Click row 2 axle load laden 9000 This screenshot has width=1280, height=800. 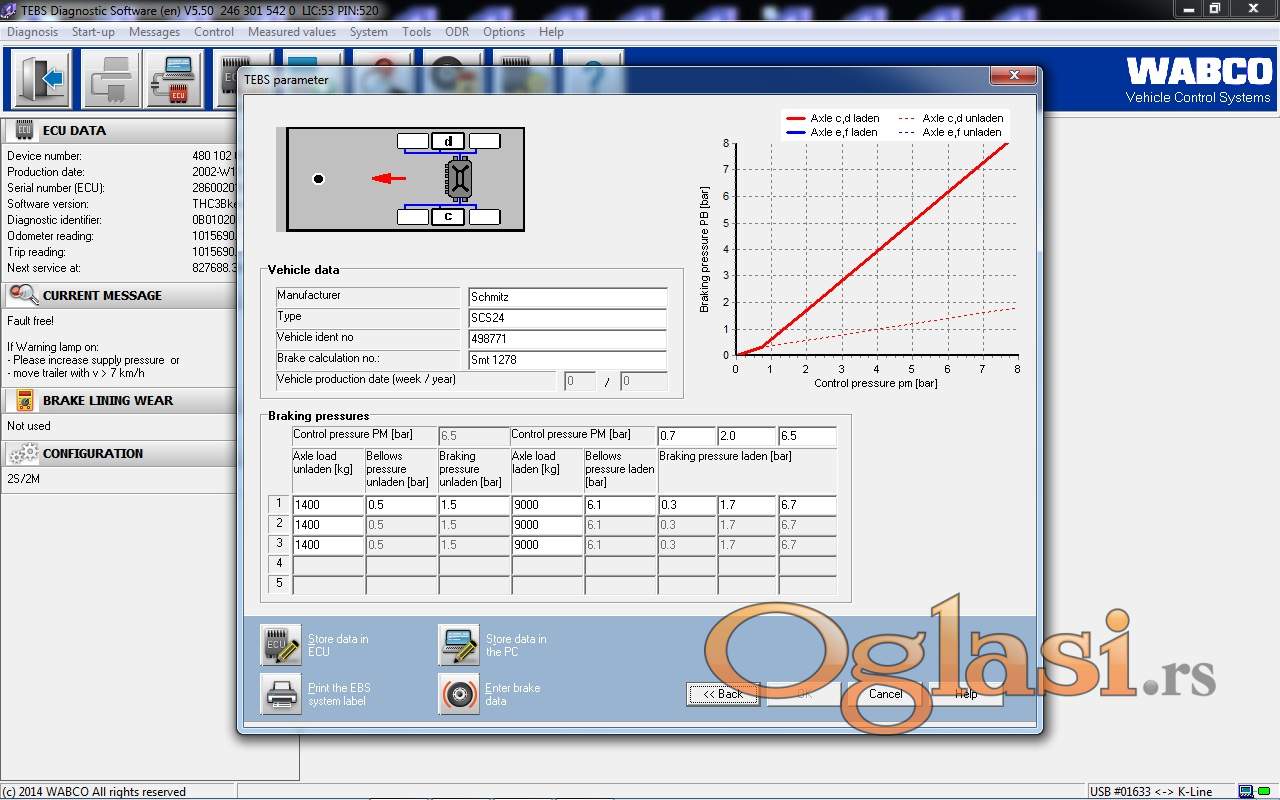tap(547, 525)
